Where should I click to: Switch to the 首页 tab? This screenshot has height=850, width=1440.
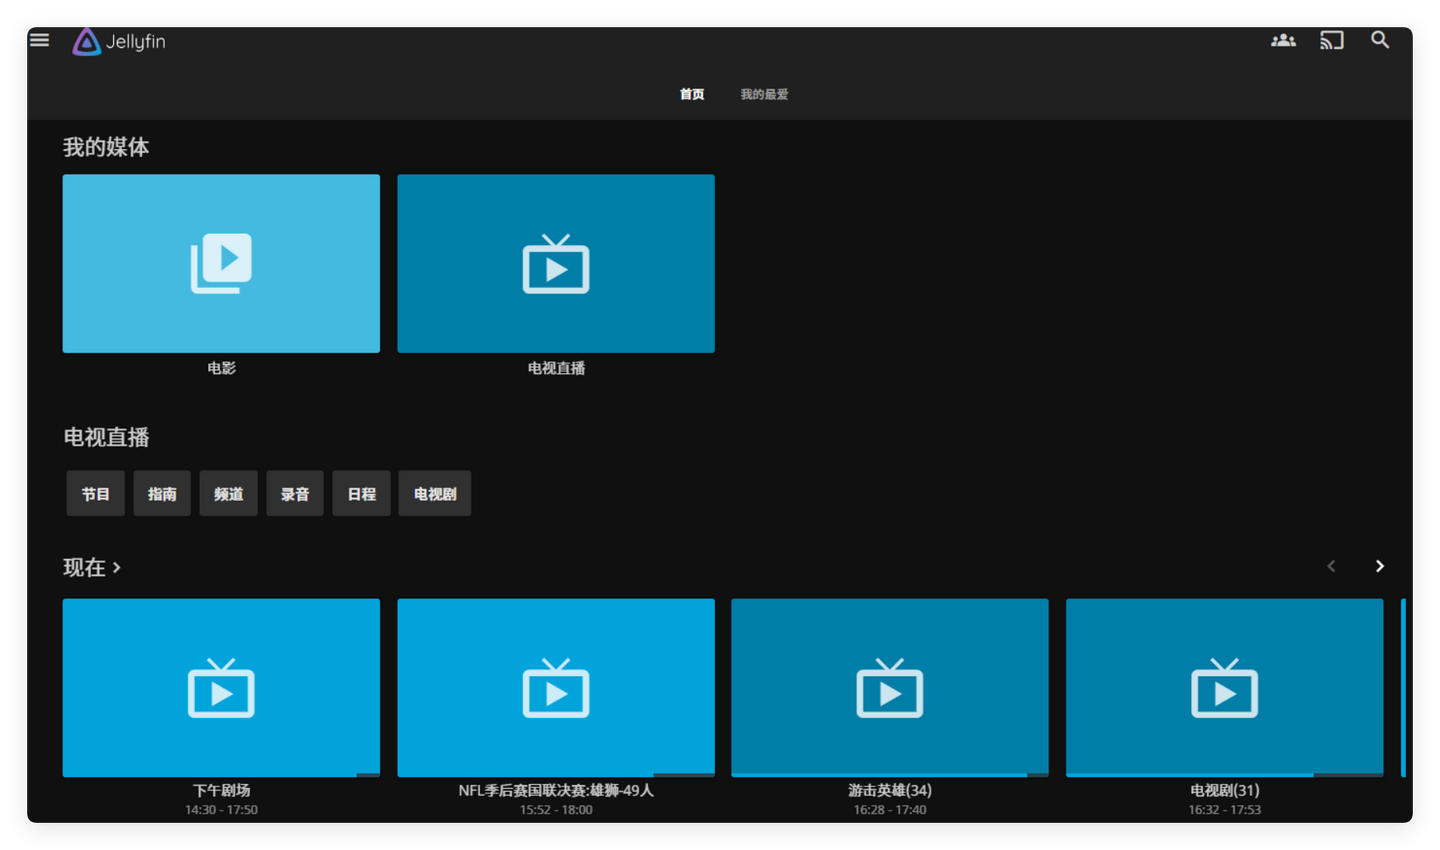[692, 94]
